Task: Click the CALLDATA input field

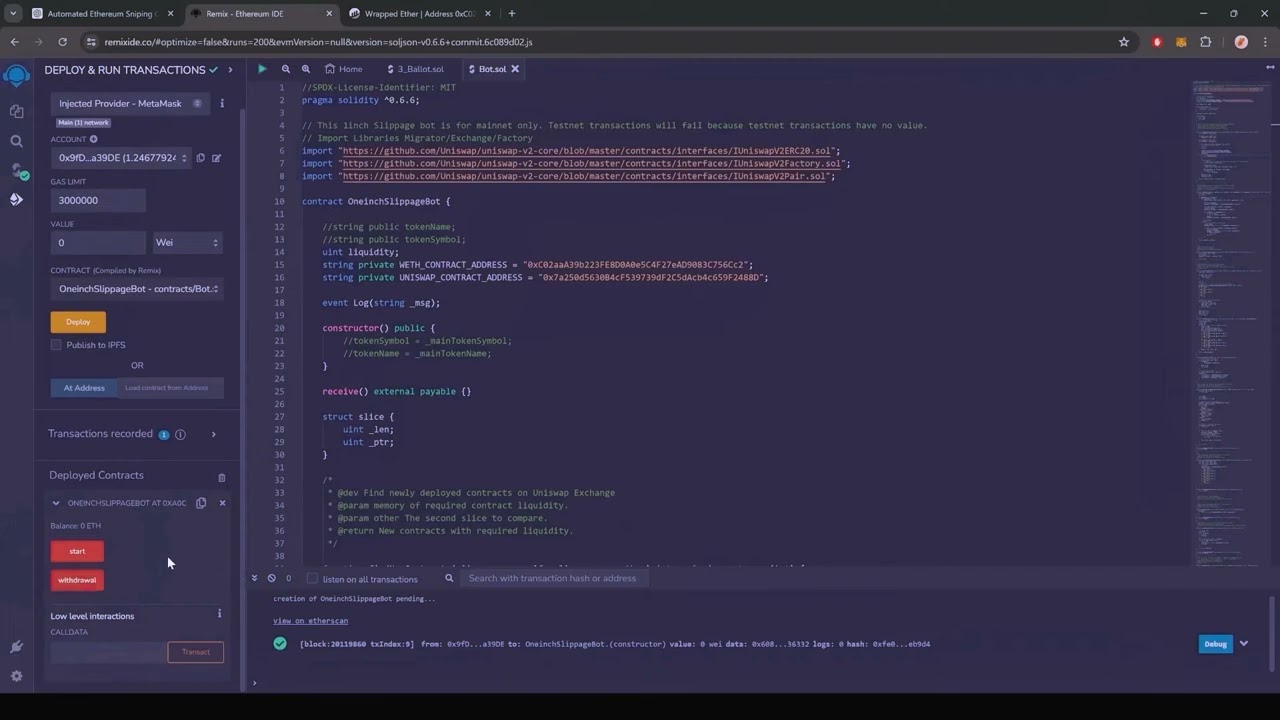Action: click(x=108, y=652)
